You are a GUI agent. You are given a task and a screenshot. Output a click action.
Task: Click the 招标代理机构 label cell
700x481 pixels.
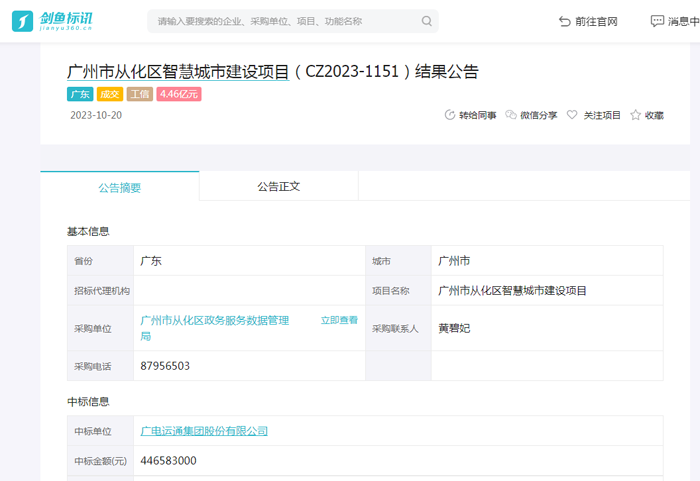100,291
